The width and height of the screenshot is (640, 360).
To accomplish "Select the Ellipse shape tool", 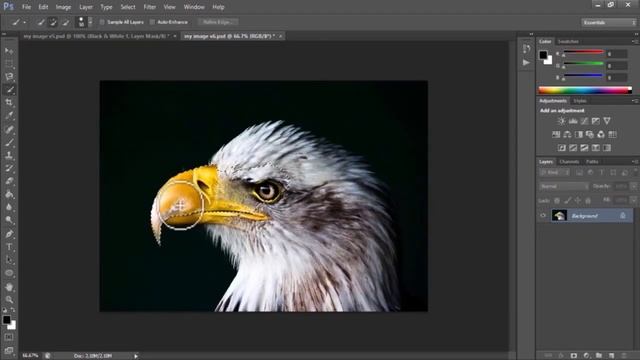I will click(9, 273).
